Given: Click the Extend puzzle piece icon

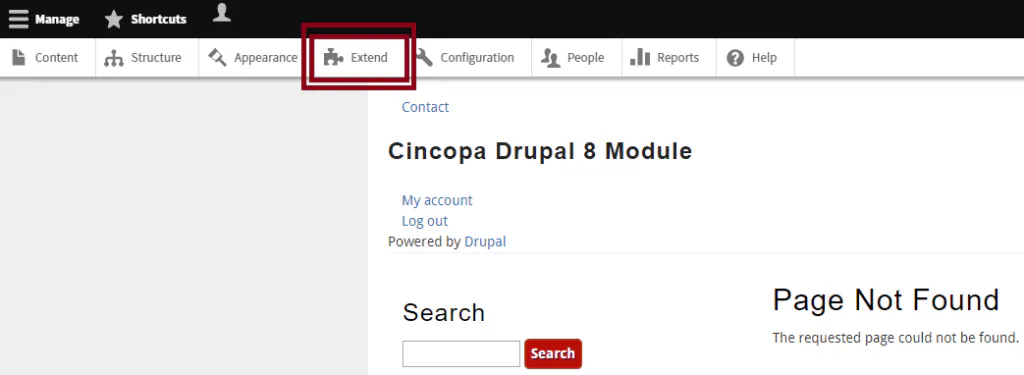Looking at the screenshot, I should point(334,57).
